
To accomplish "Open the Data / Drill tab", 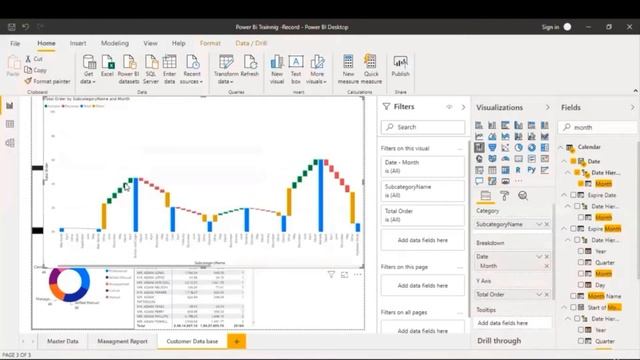I will coord(251,43).
